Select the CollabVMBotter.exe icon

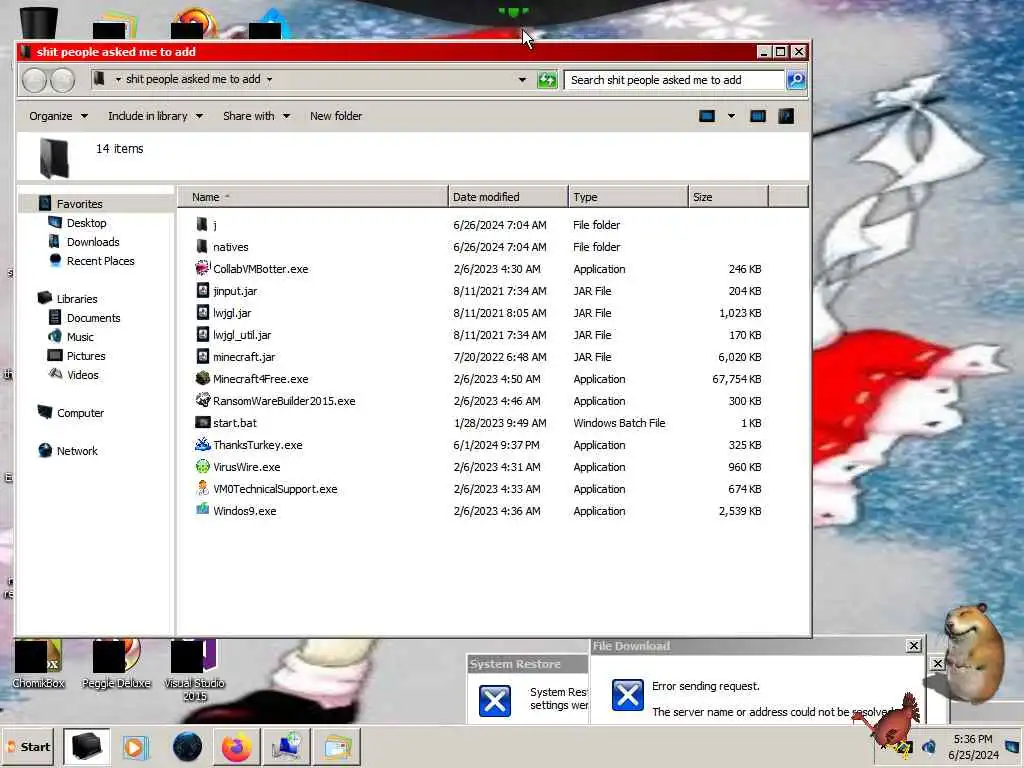202,268
